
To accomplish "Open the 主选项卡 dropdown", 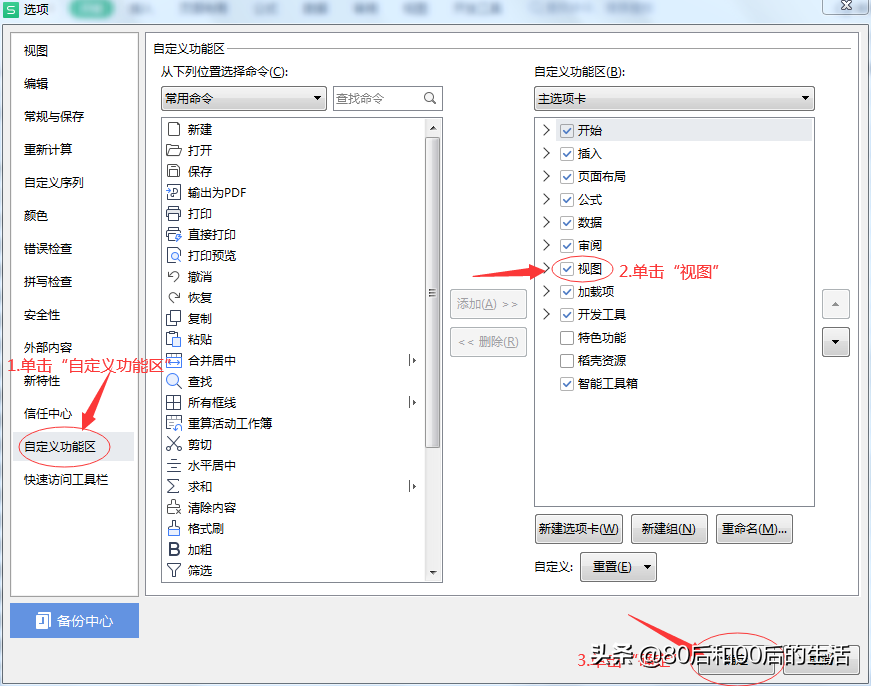I will (674, 98).
